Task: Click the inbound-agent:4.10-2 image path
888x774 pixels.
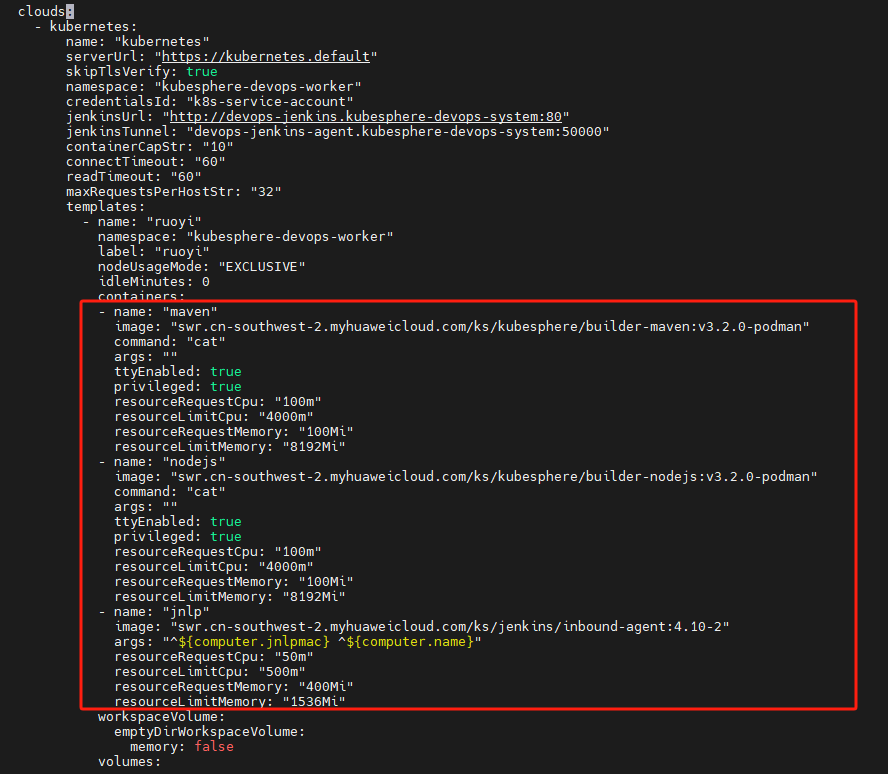Action: [450, 627]
